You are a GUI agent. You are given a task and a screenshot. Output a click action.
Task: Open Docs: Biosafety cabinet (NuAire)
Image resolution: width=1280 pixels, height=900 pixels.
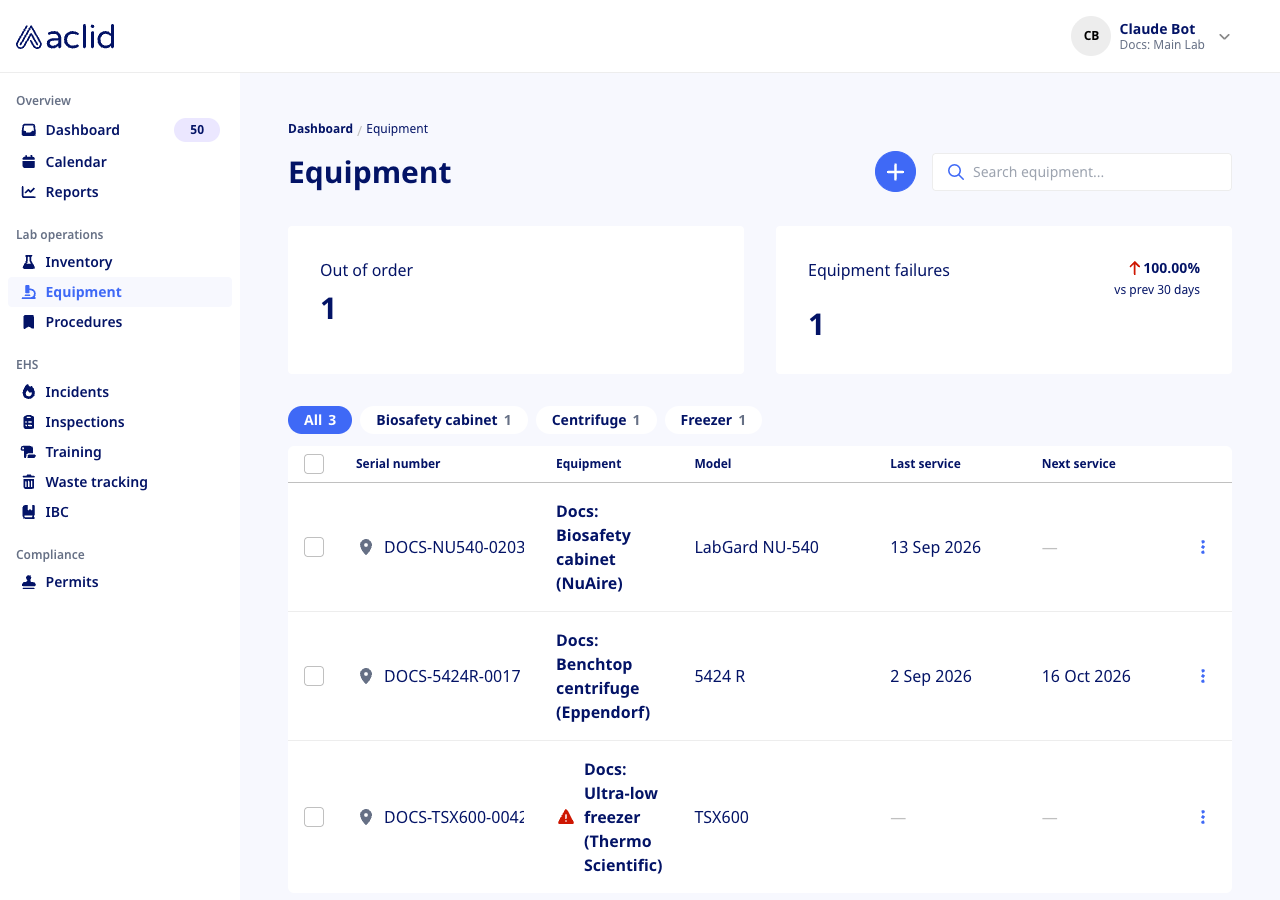593,547
